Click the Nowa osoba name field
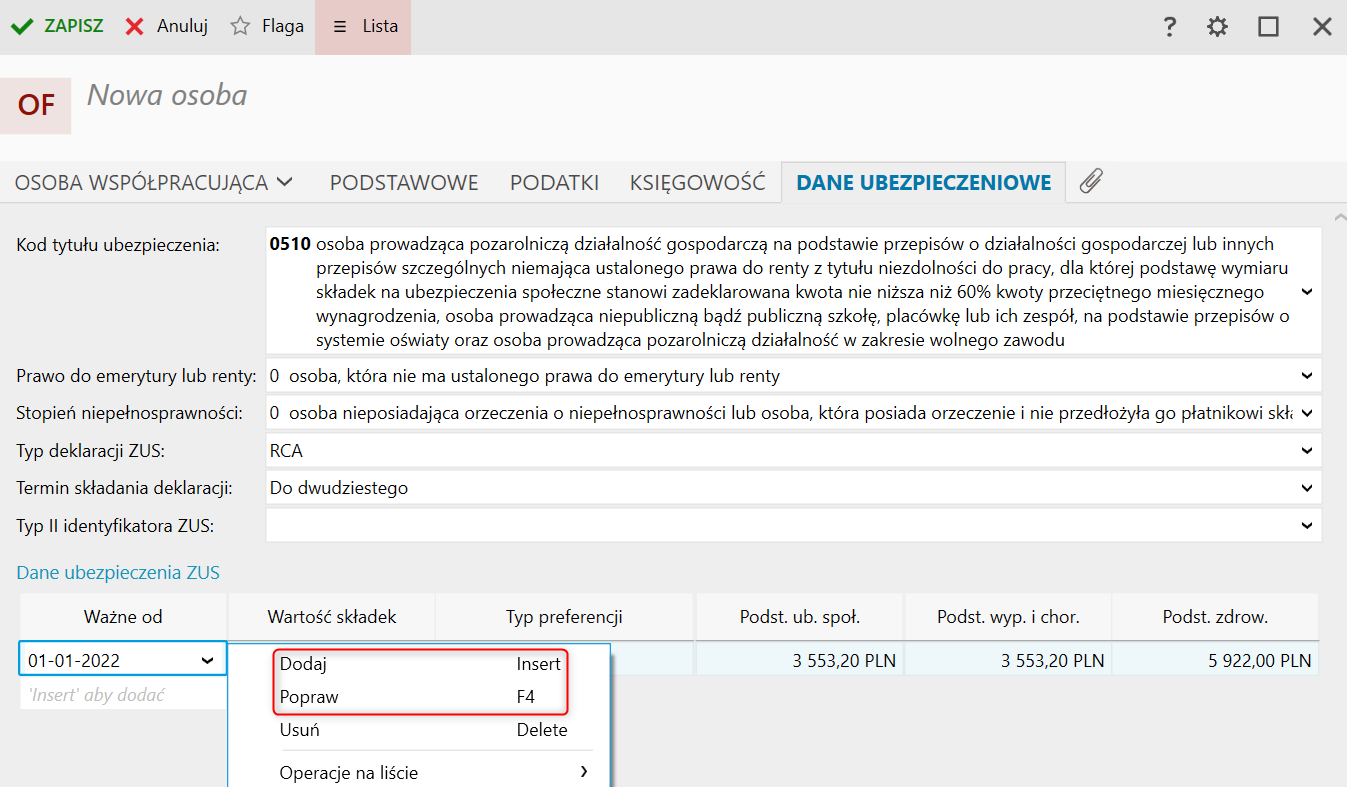Screen dimensions: 1347x787 pos(167,95)
